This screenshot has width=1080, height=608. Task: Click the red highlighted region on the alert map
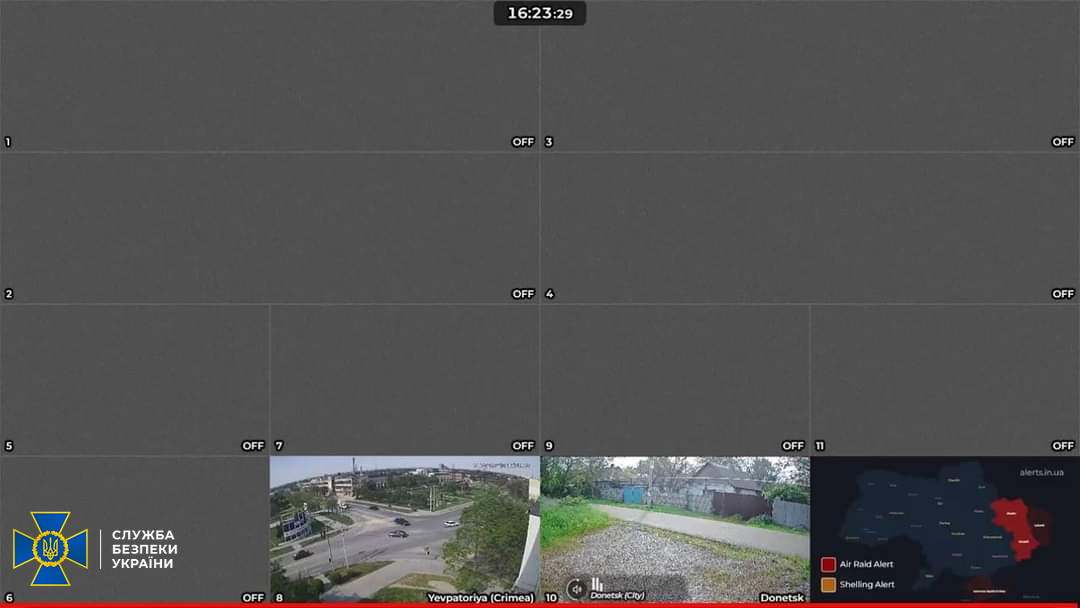(1012, 525)
